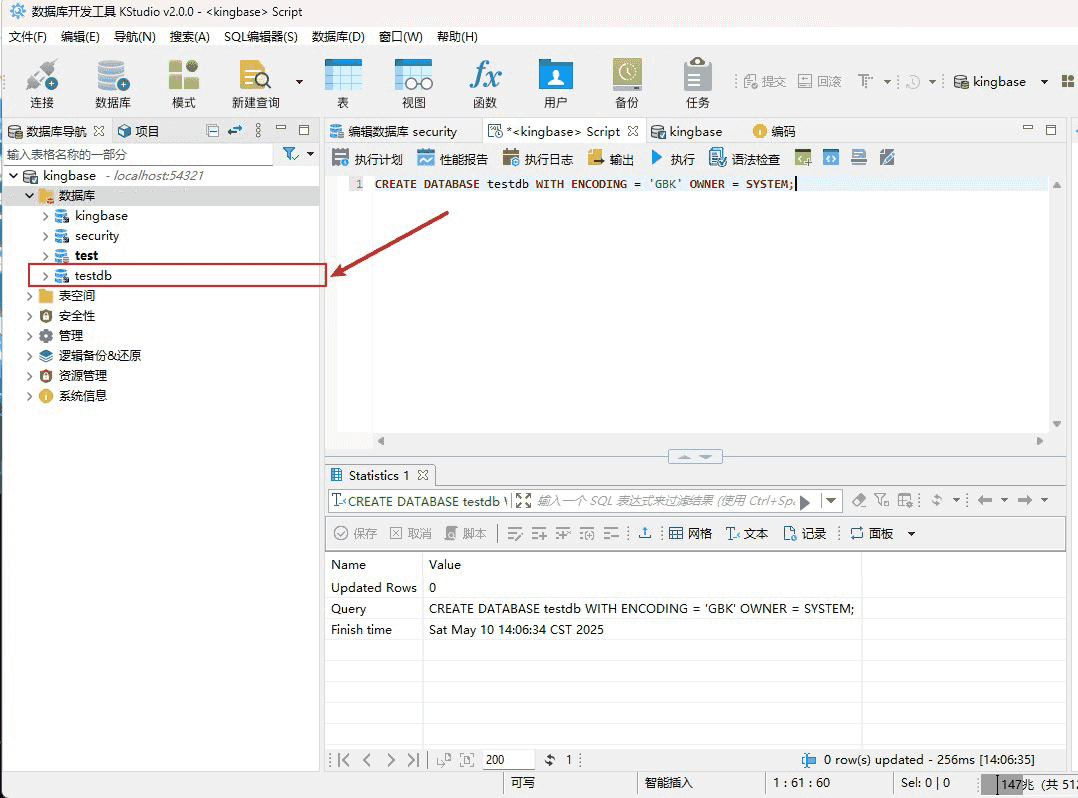Image resolution: width=1078 pixels, height=798 pixels.
Task: Click the 147兆 memory usage indicator
Action: click(x=1029, y=784)
